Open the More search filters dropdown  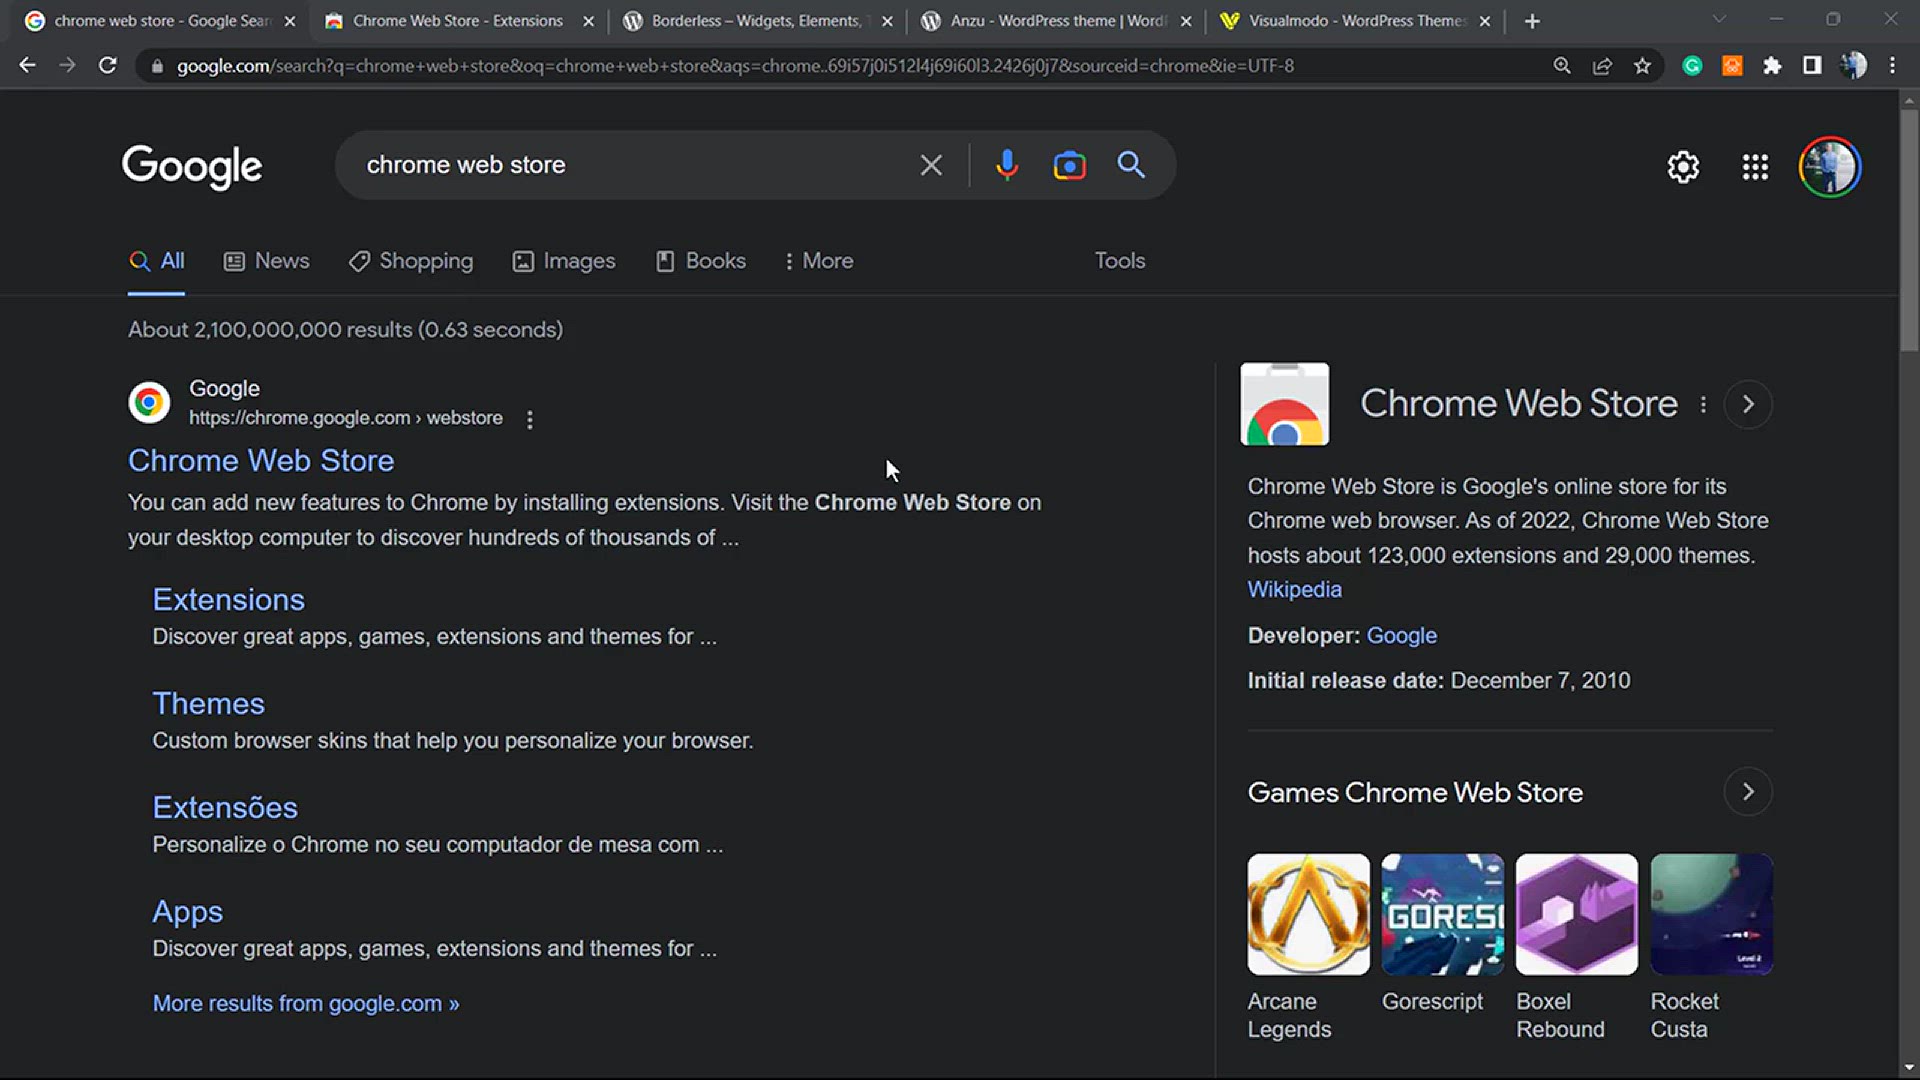[x=819, y=261]
